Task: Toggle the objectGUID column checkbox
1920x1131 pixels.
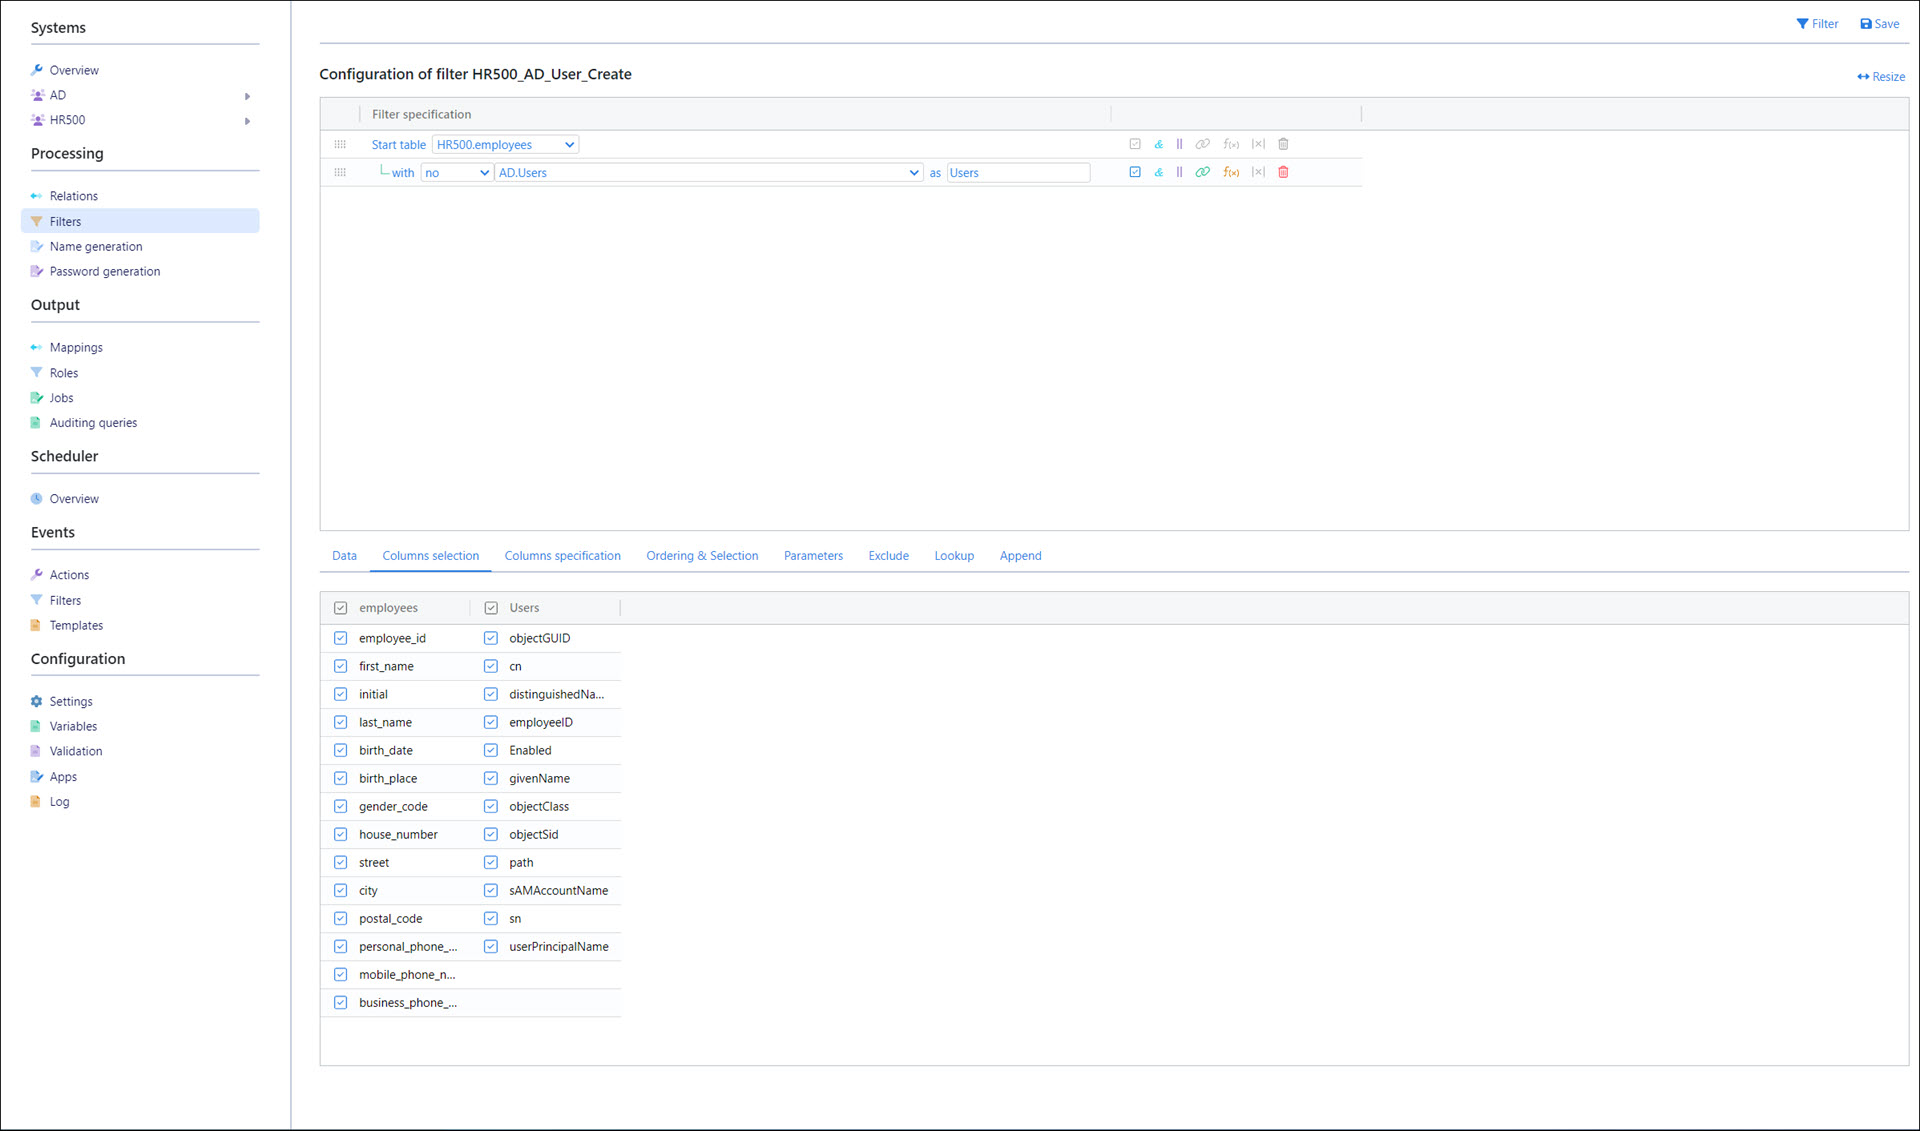Action: (x=491, y=638)
